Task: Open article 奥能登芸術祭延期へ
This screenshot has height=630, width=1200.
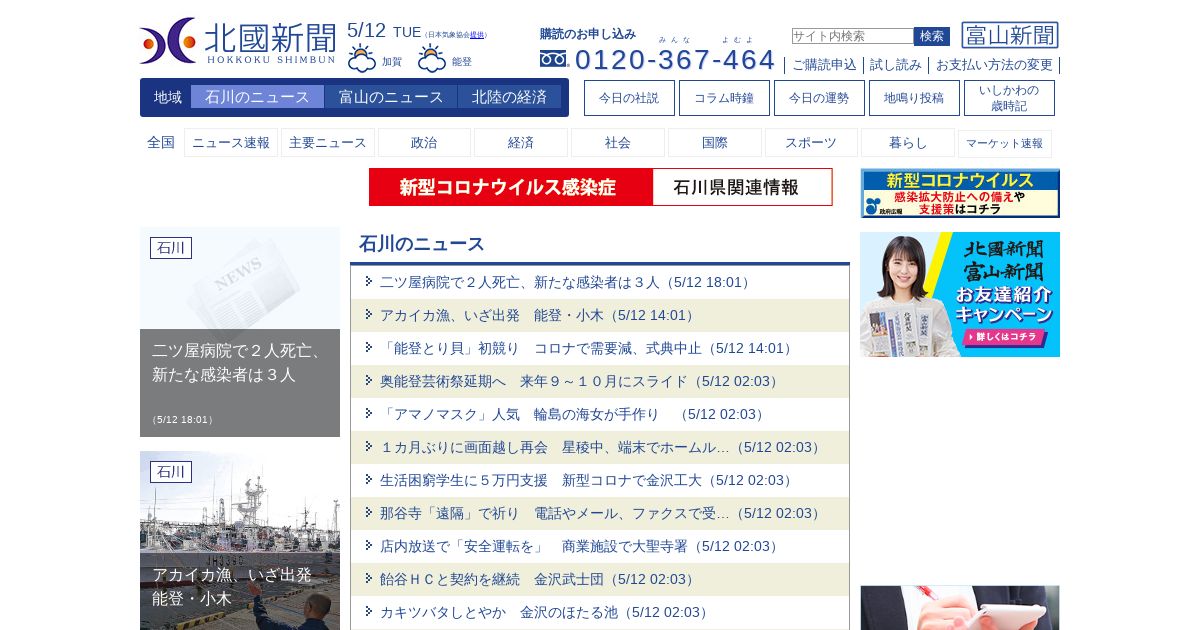Action: pos(580,381)
